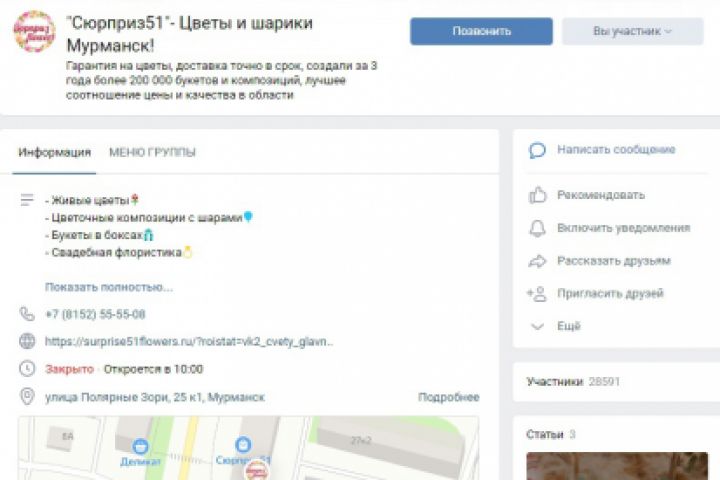720x480 pixels.
Task: Enable notifications with the bell icon
Action: click(x=537, y=228)
